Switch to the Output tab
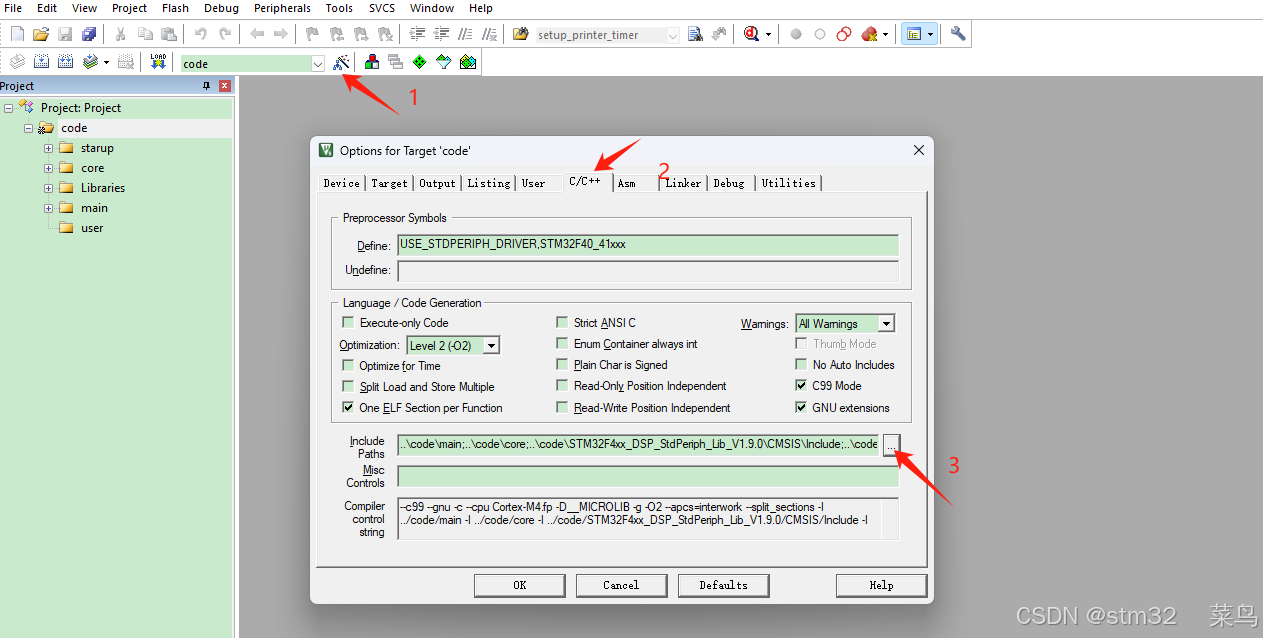1263x638 pixels. [437, 183]
